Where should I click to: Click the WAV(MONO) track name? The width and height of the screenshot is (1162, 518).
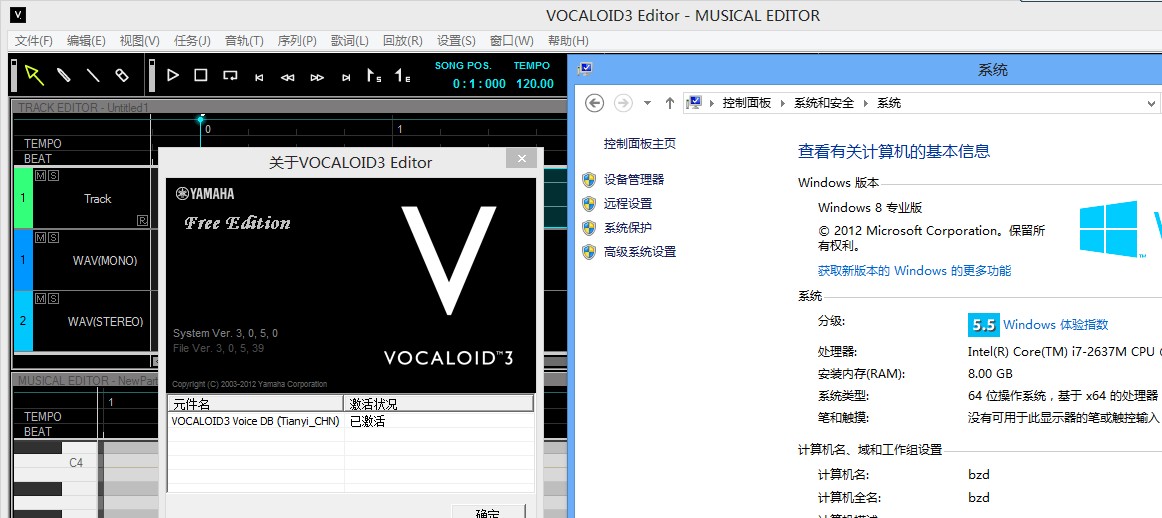pos(104,261)
